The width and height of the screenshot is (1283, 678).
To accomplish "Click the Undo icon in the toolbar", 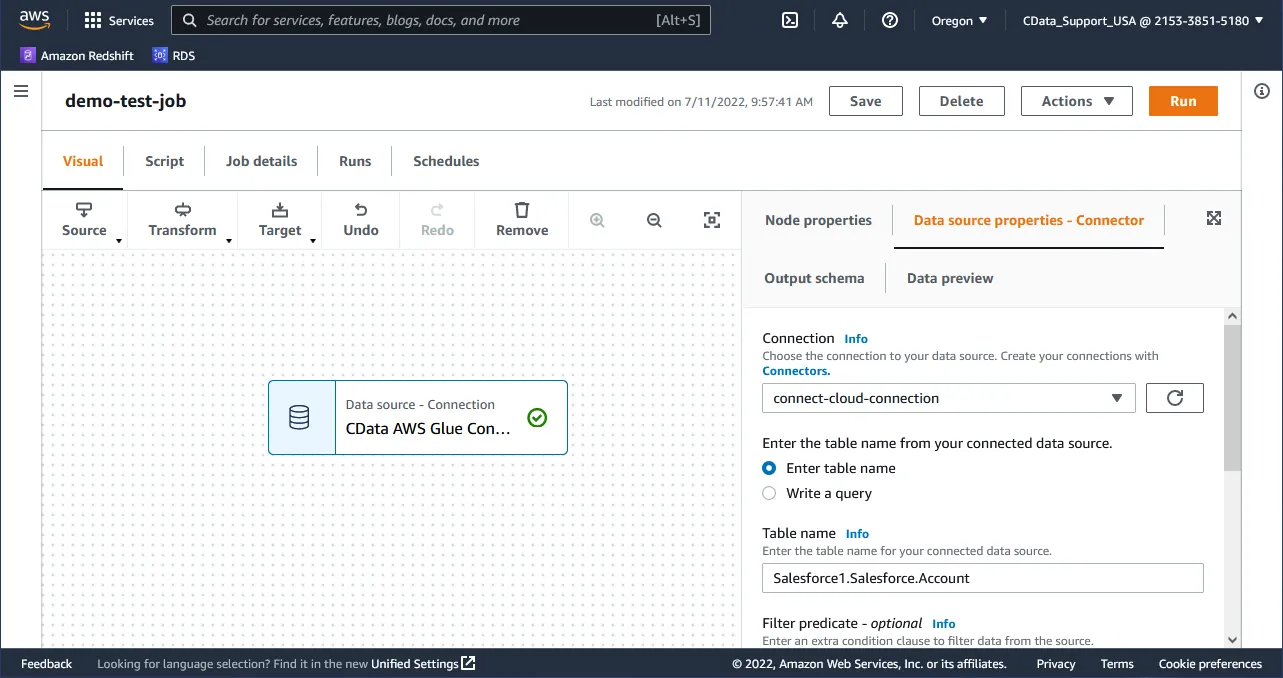I will point(360,219).
